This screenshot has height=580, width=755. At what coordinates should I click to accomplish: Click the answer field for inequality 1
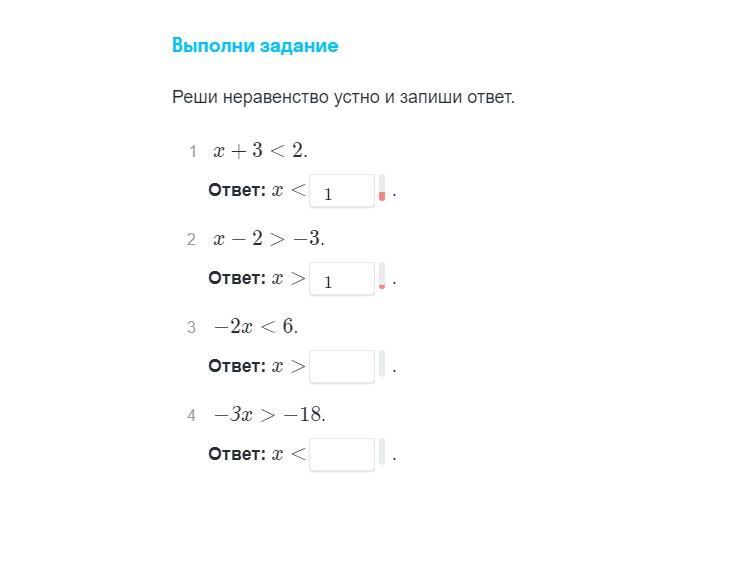[342, 190]
